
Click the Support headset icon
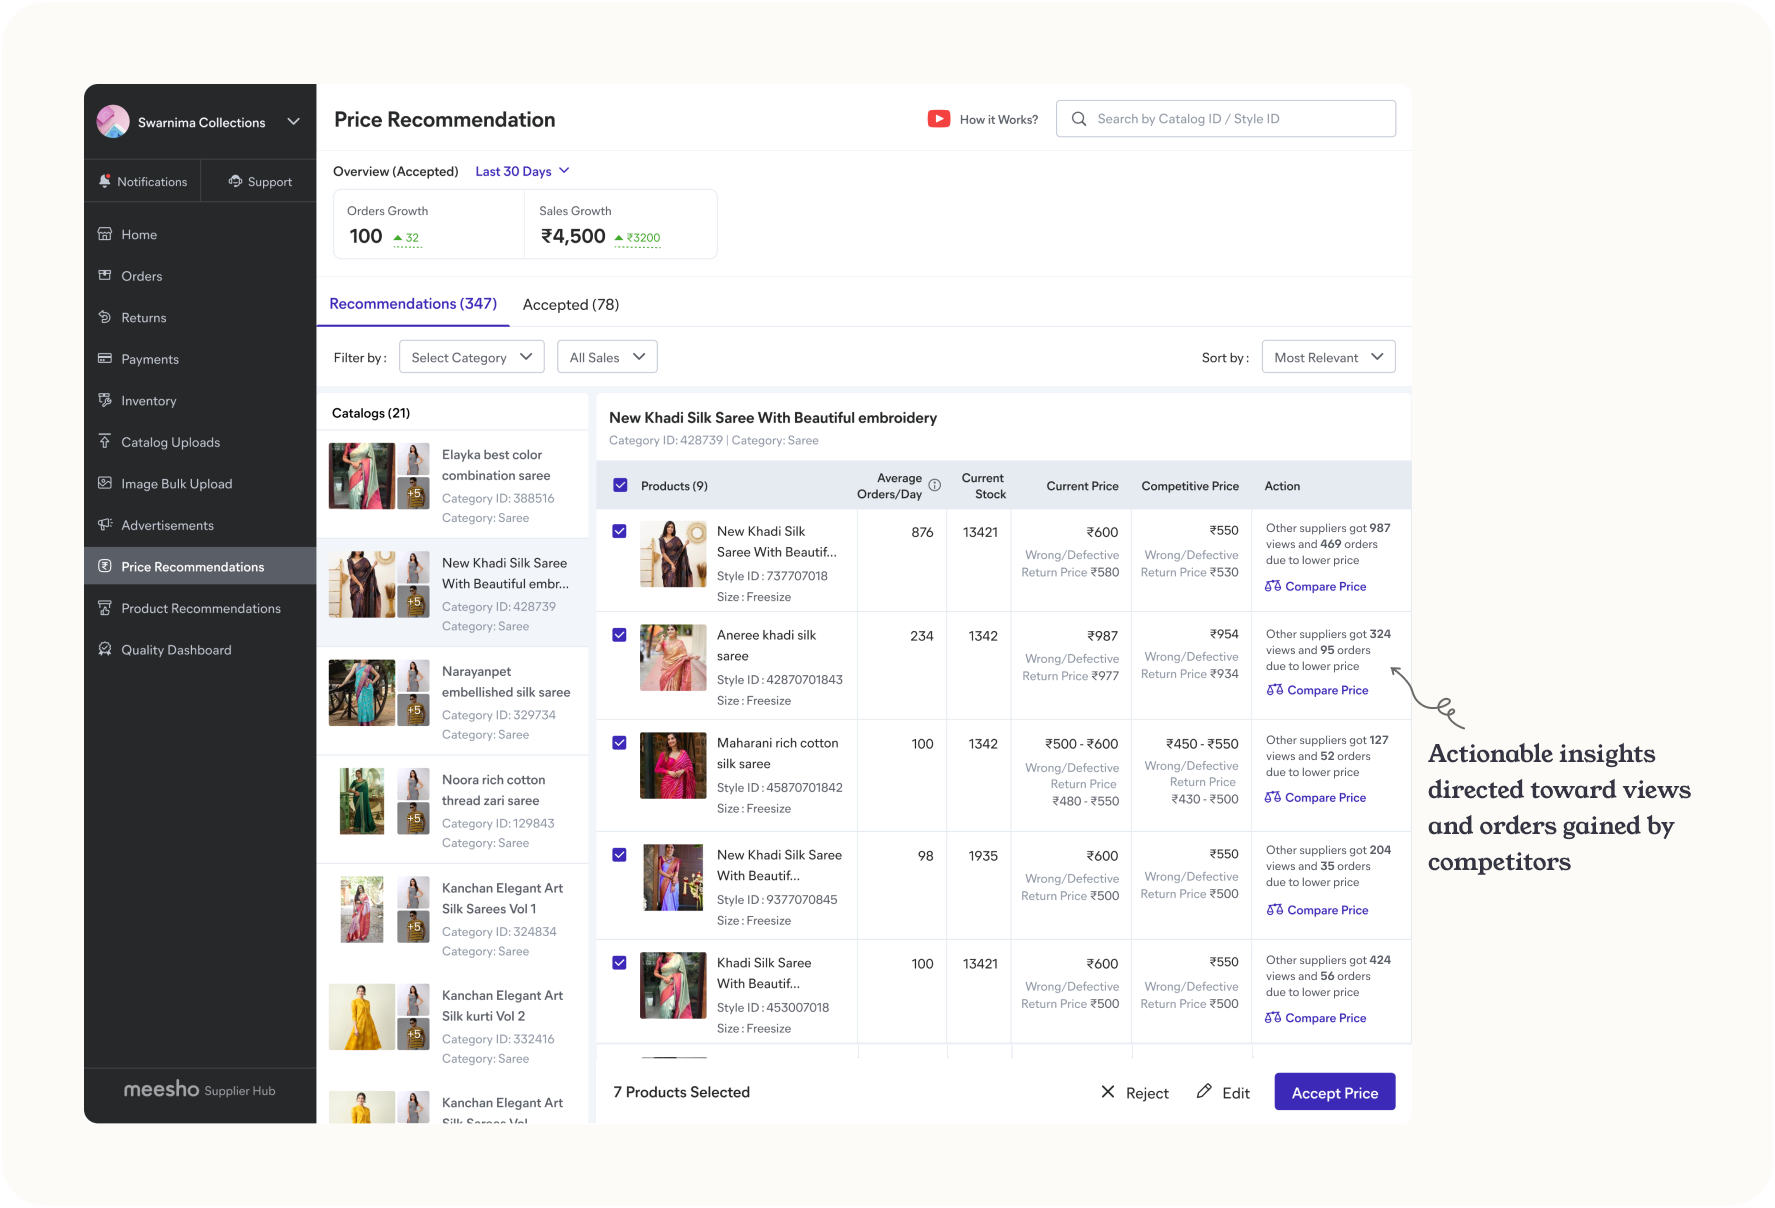point(235,181)
